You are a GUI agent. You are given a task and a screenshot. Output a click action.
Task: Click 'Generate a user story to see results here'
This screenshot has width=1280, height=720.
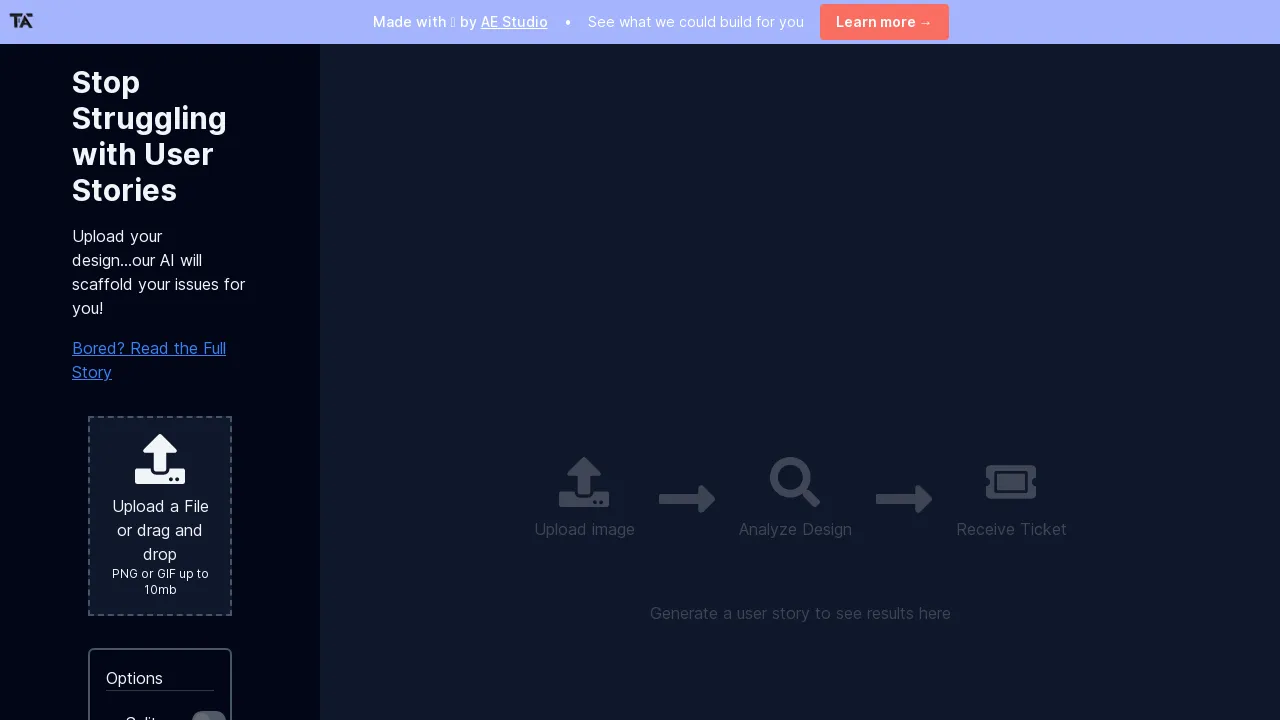coord(800,613)
